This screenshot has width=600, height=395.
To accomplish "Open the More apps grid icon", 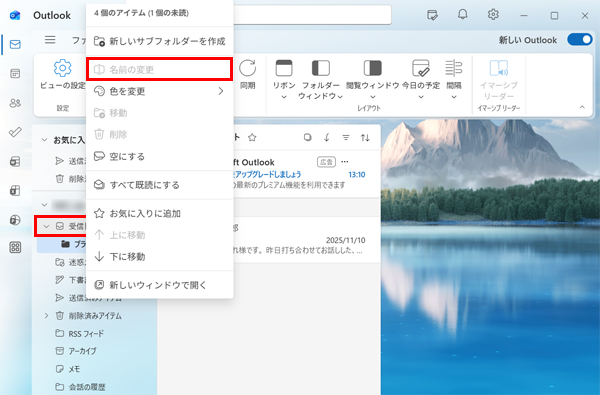I will tap(15, 247).
